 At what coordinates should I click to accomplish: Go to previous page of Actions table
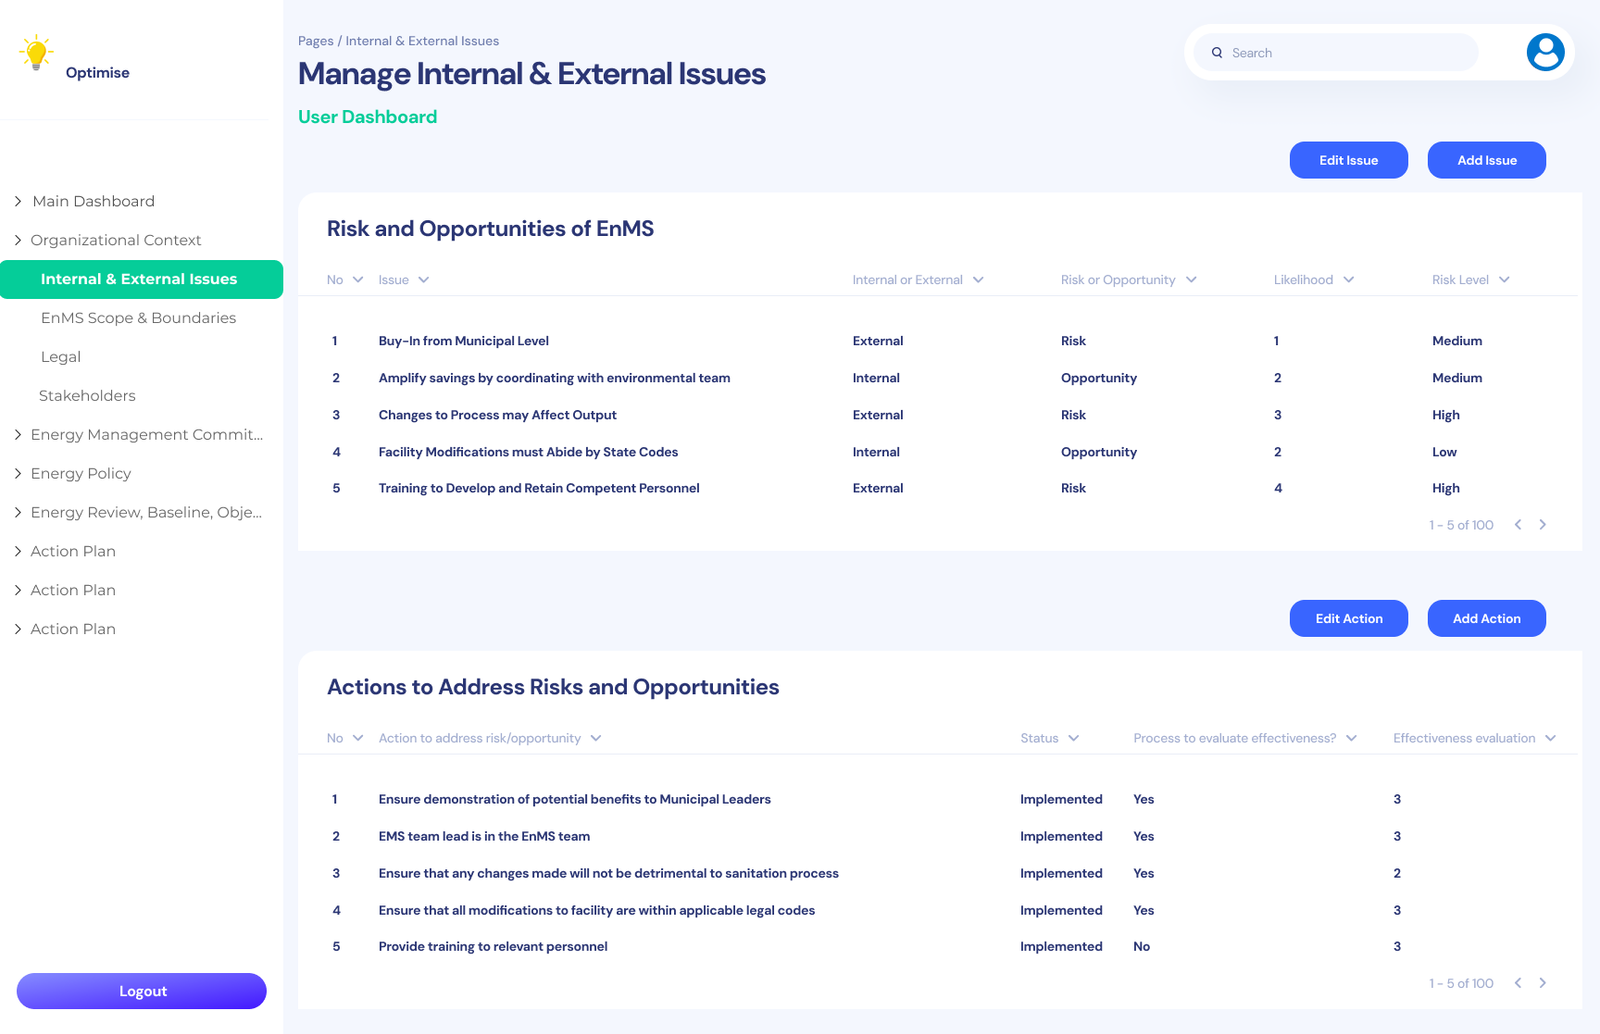pos(1518,983)
